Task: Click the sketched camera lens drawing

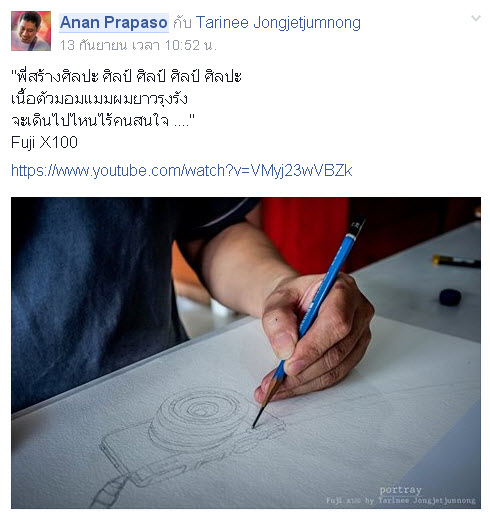Action: 200,413
